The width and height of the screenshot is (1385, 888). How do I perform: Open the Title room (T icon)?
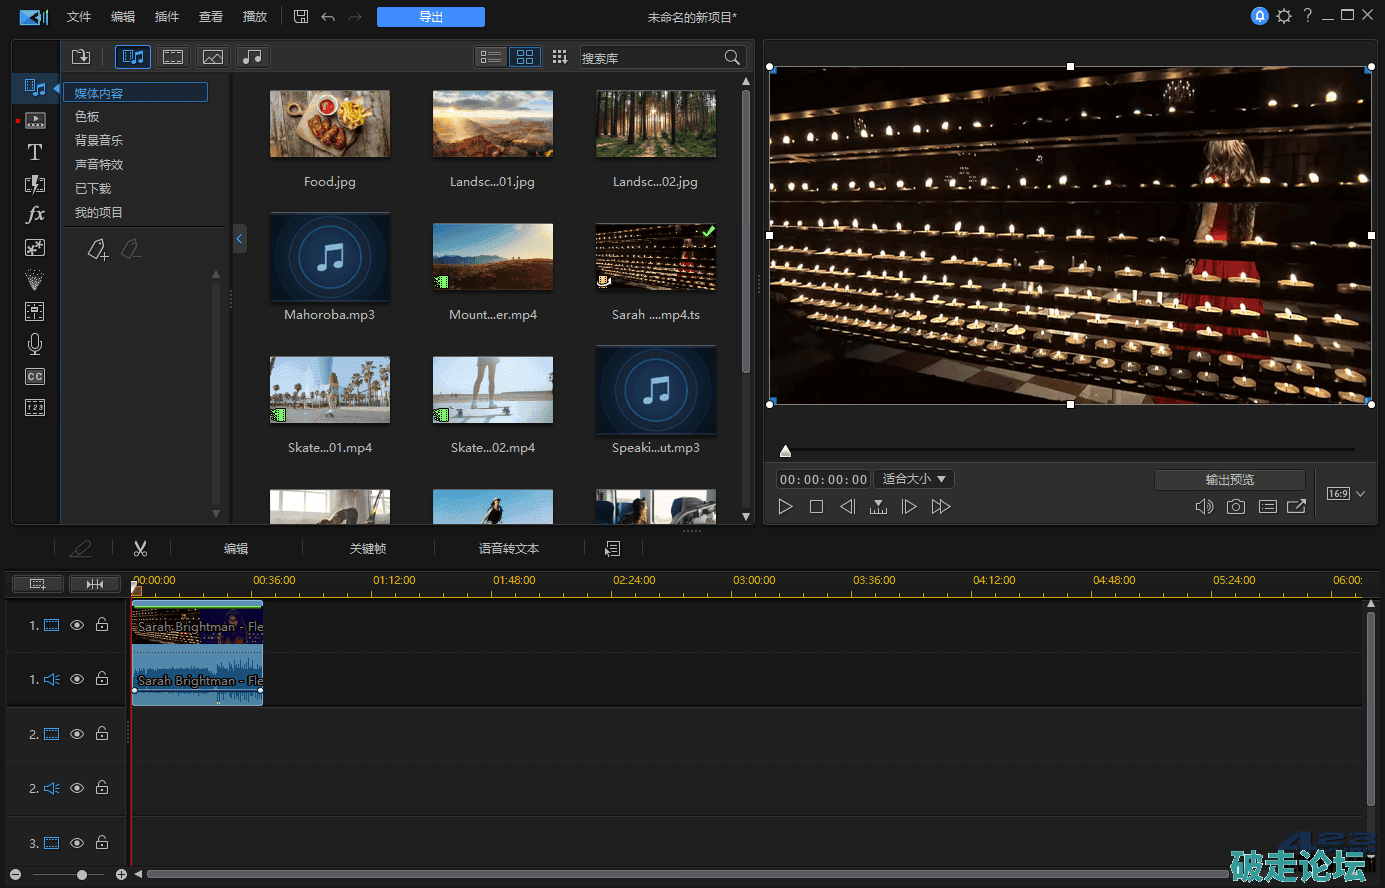click(35, 152)
